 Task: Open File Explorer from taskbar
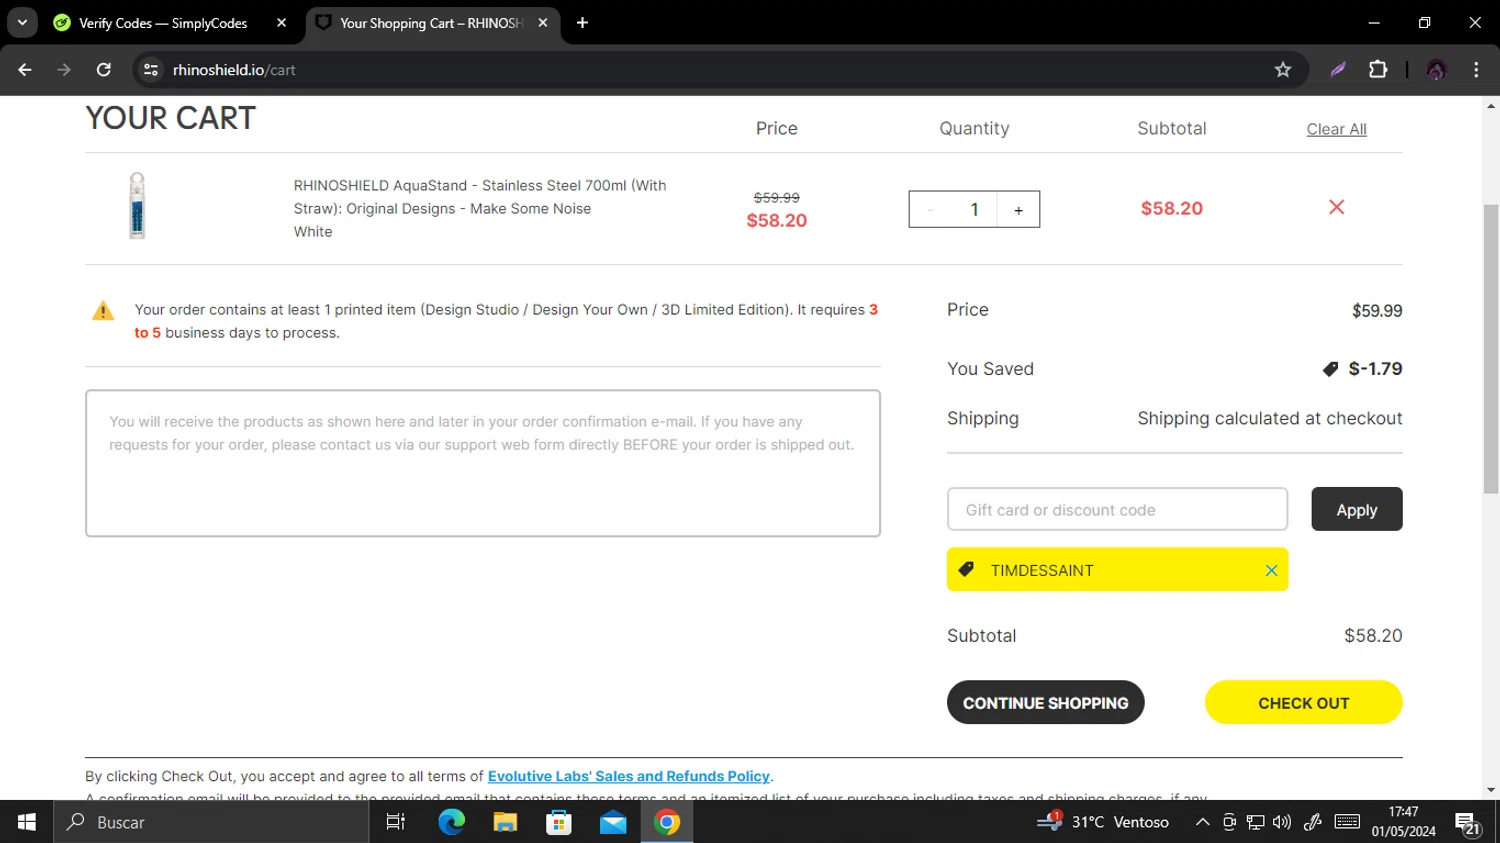505,822
